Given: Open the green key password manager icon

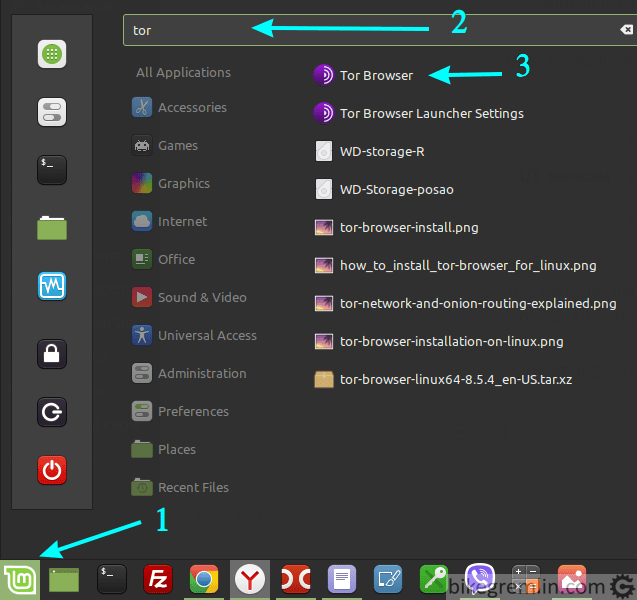Looking at the screenshot, I should (x=434, y=579).
